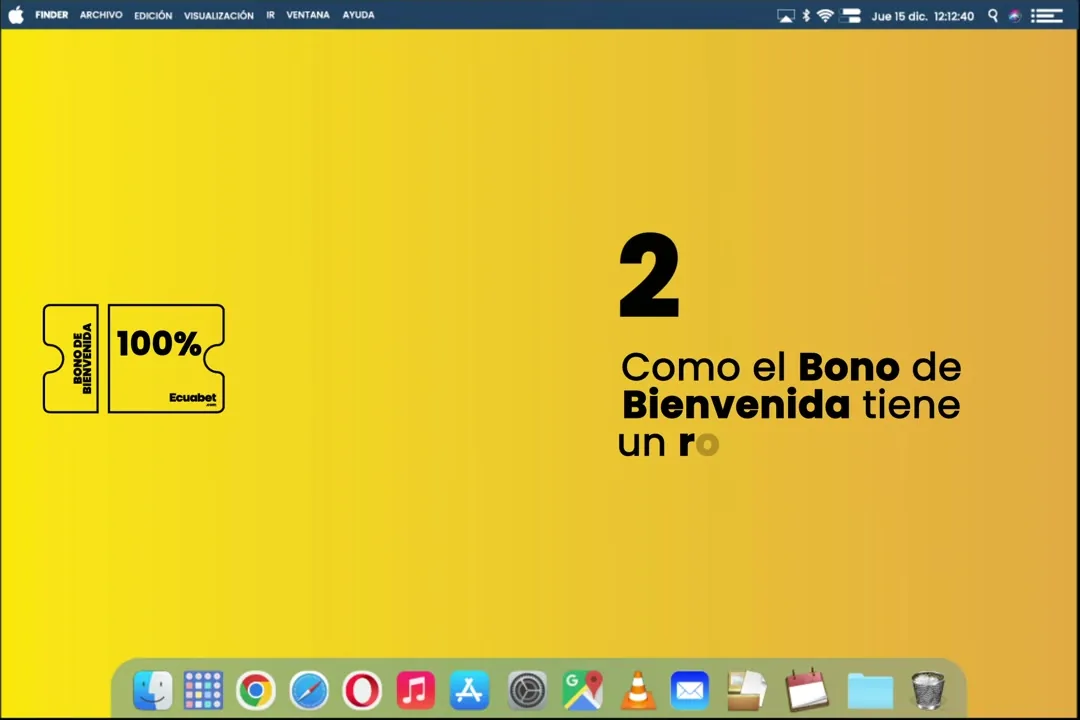
Task: Open Spotlight search magnifier
Action: point(993,15)
